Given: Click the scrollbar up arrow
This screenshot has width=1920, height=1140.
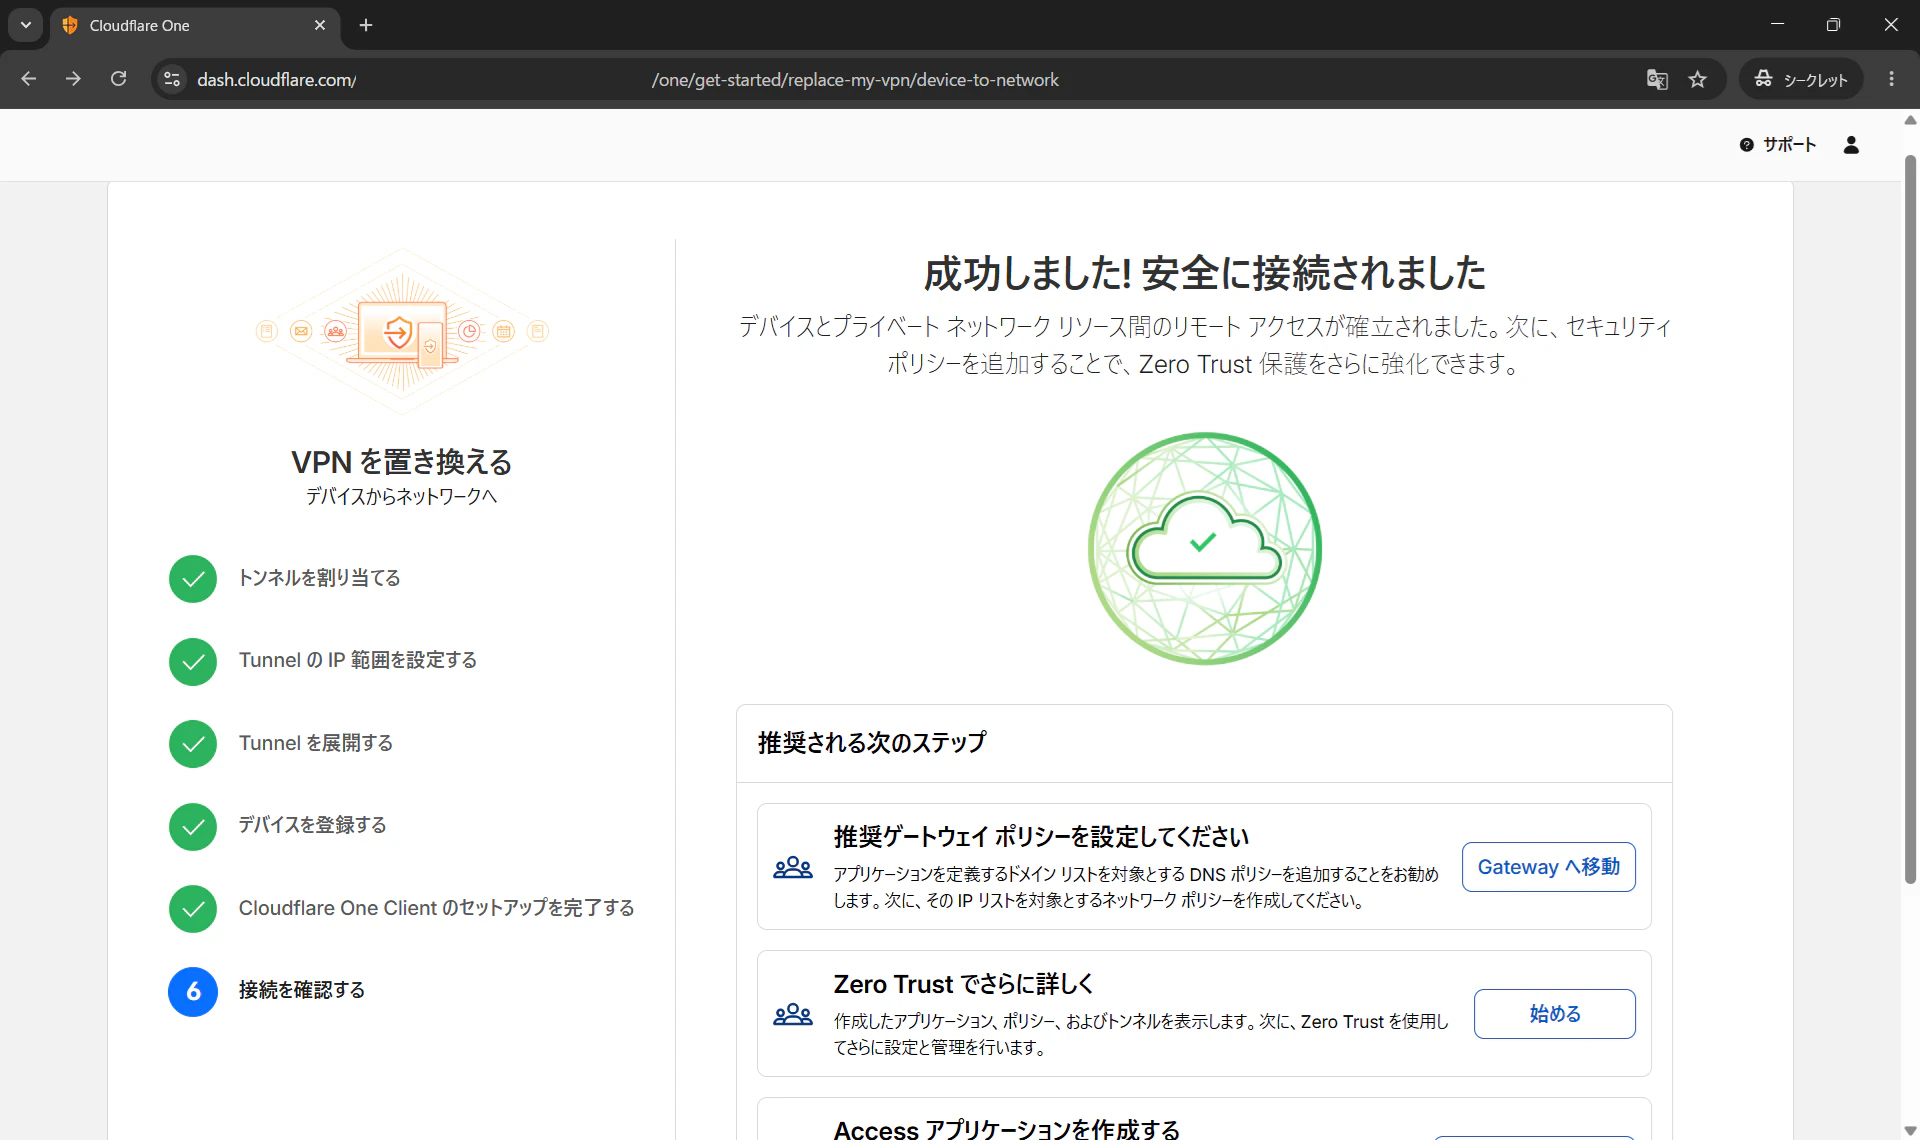Looking at the screenshot, I should point(1910,119).
